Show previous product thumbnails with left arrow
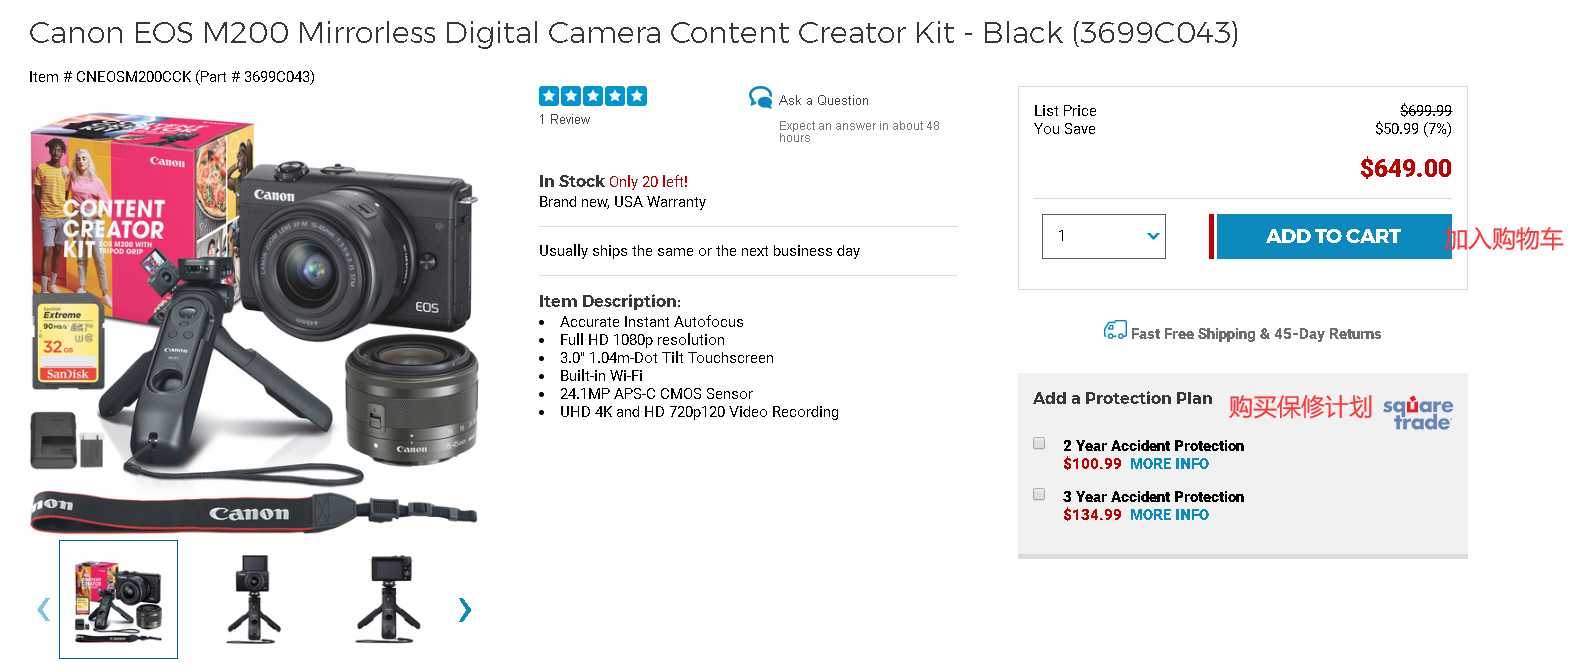 coord(43,609)
